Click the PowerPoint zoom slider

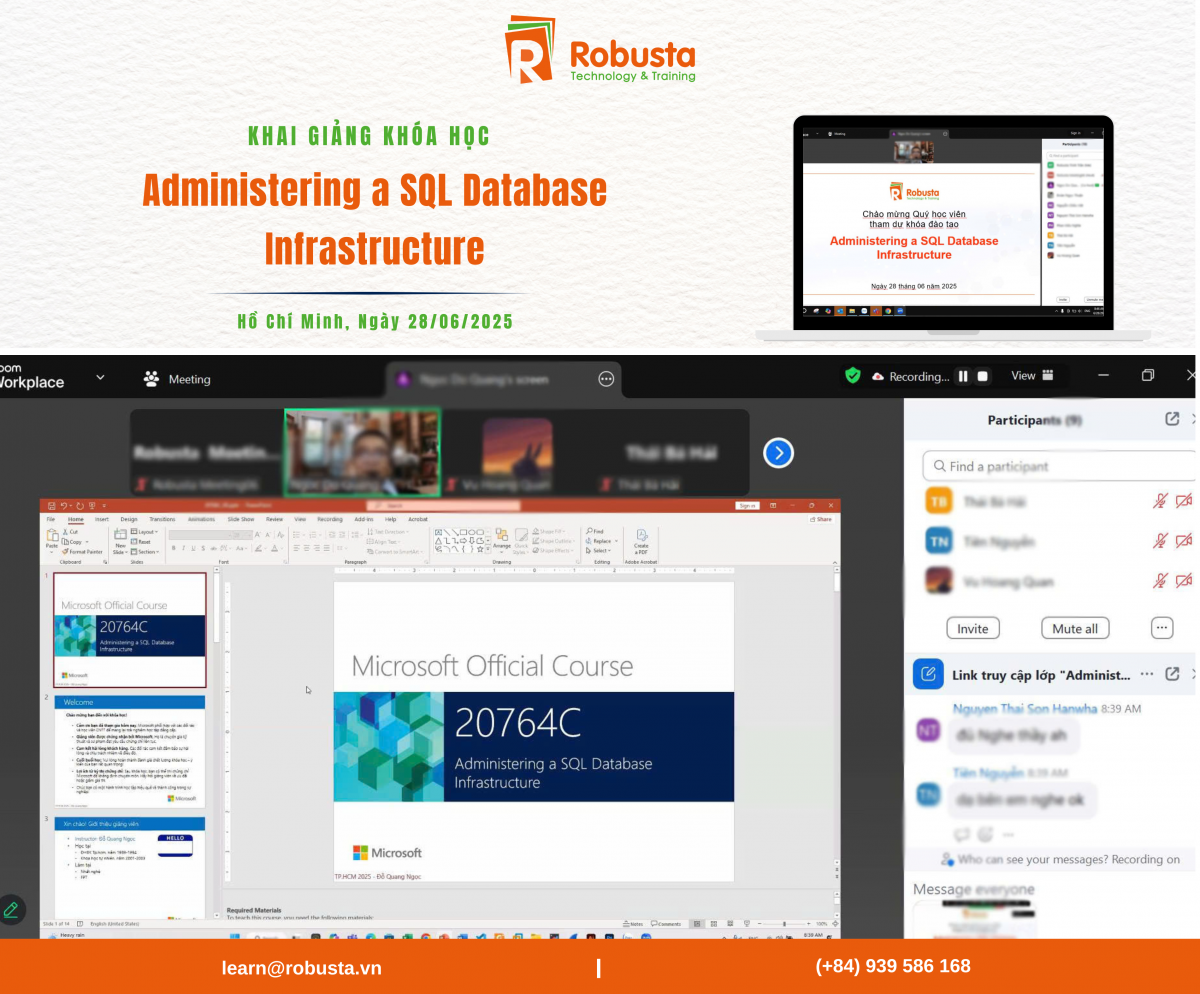tap(785, 924)
